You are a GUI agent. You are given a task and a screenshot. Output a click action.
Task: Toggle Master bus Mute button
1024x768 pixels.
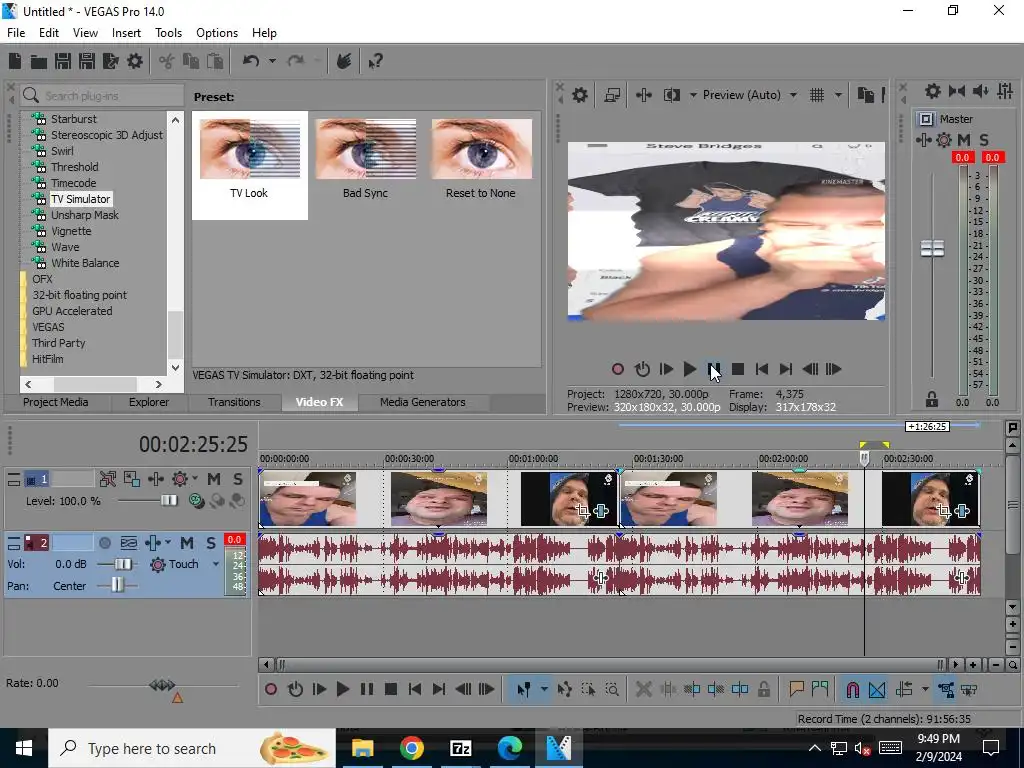(x=964, y=140)
